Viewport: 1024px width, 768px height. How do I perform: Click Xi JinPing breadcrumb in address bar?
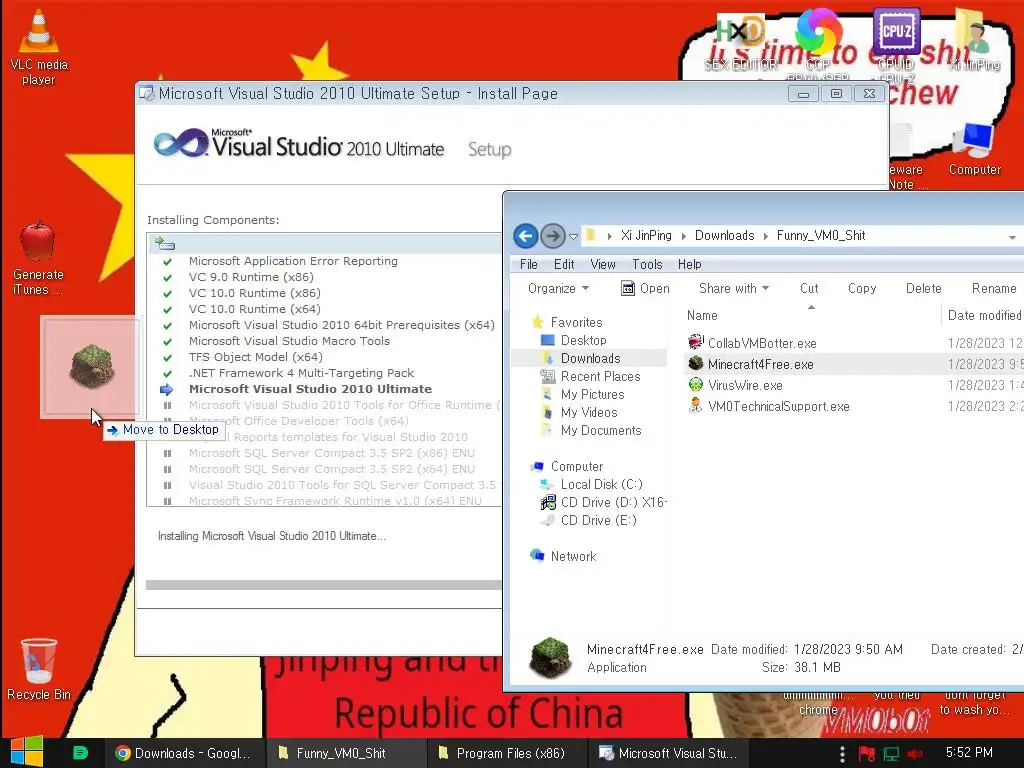[645, 236]
